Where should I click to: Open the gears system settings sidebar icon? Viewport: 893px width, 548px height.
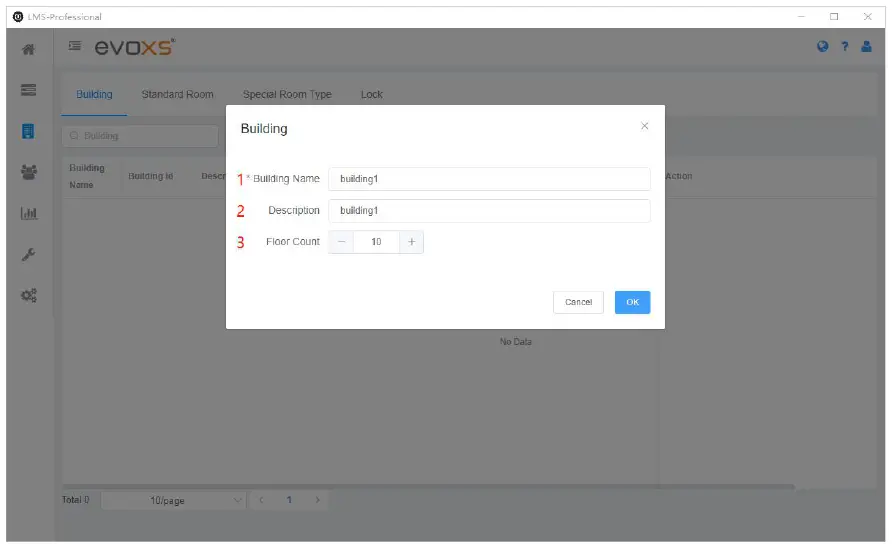[x=28, y=295]
